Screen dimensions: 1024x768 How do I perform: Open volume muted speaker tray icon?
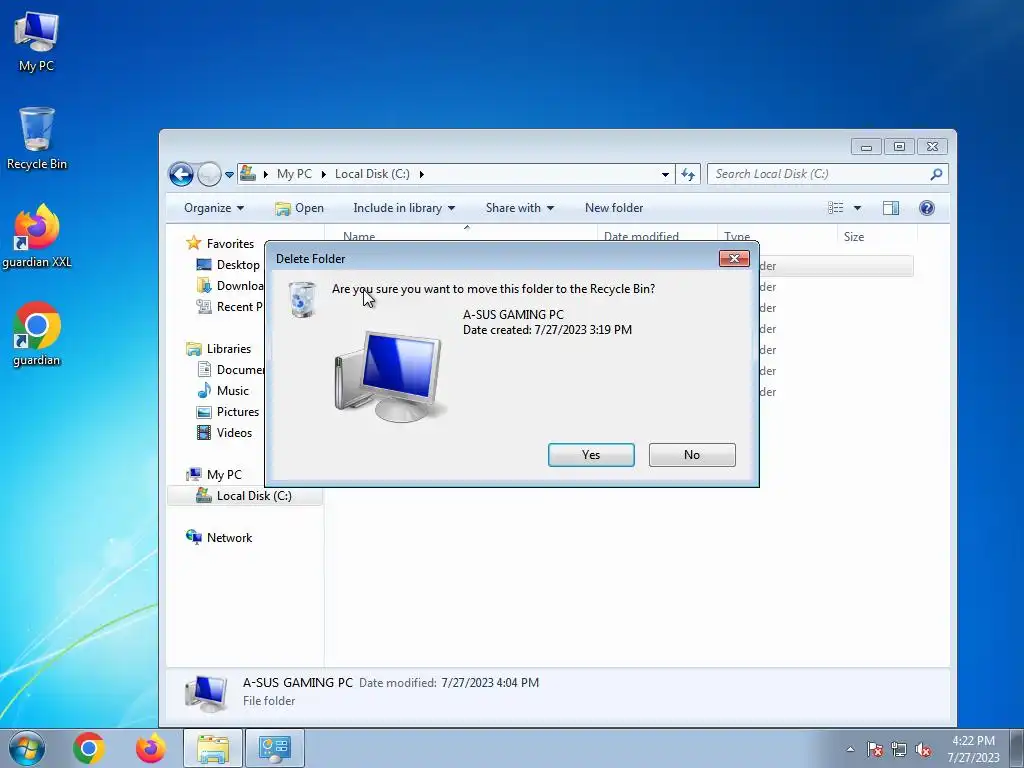click(923, 749)
